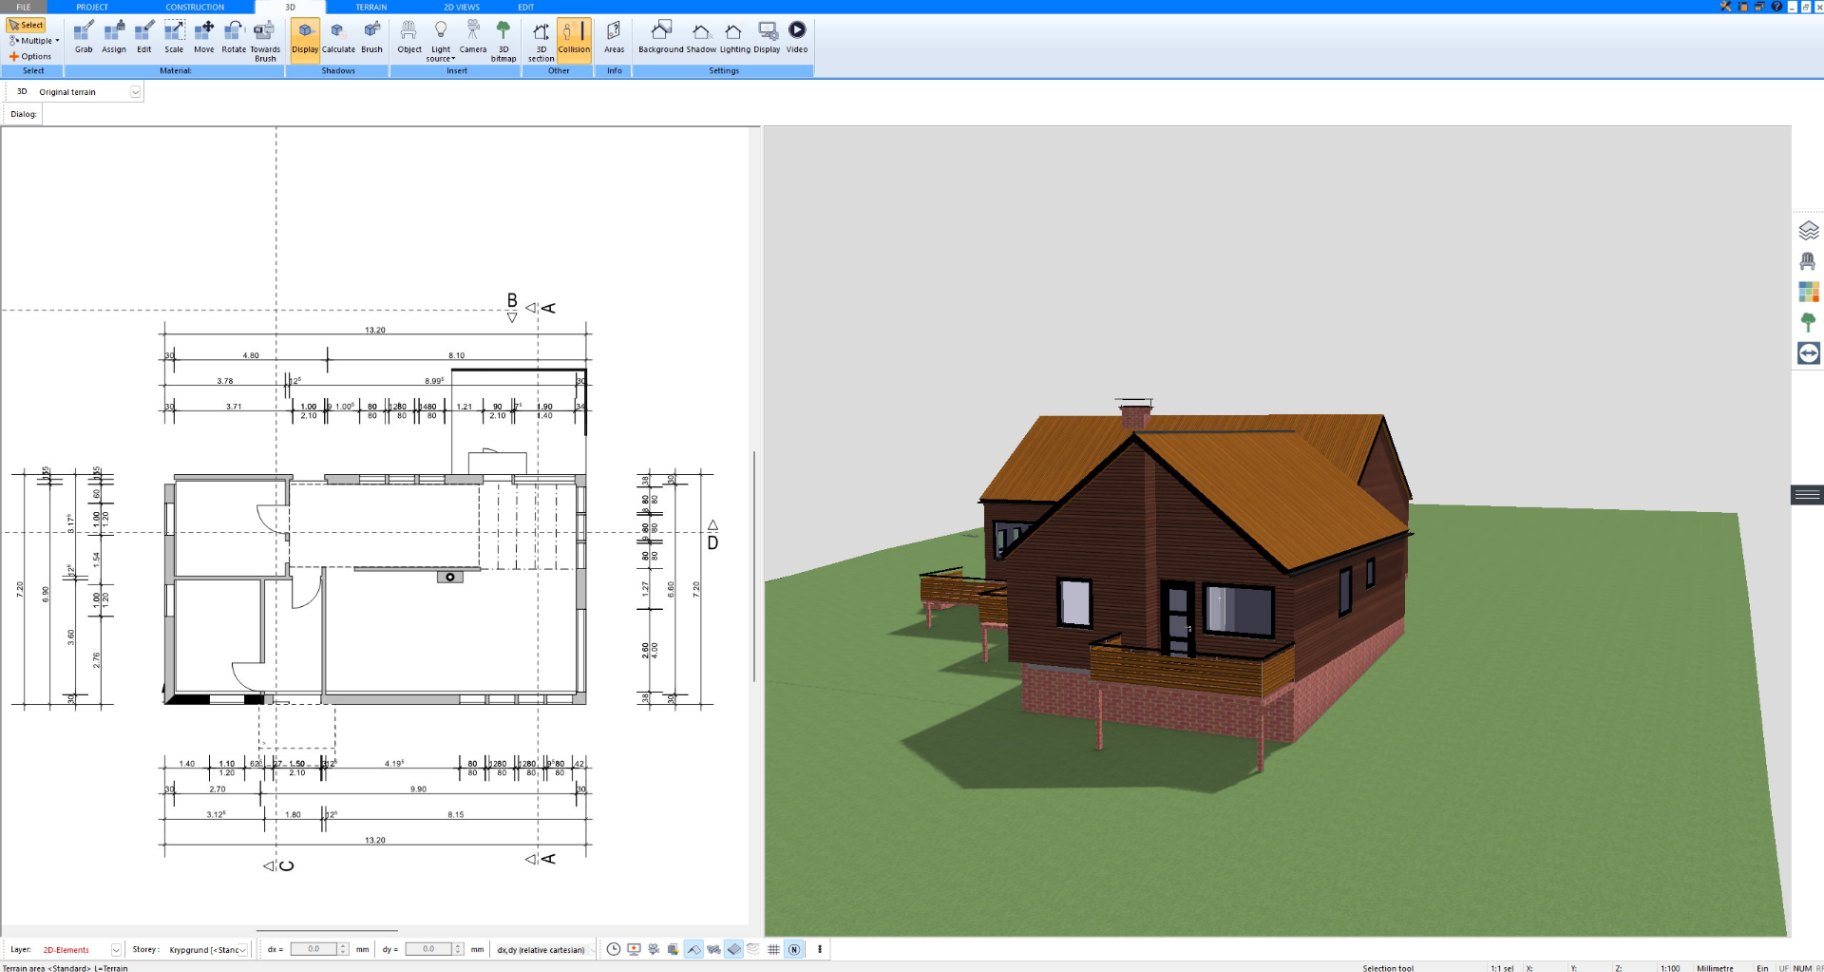This screenshot has height=972, width=1824.
Task: Toggle the shadow Display button
Action: click(305, 40)
